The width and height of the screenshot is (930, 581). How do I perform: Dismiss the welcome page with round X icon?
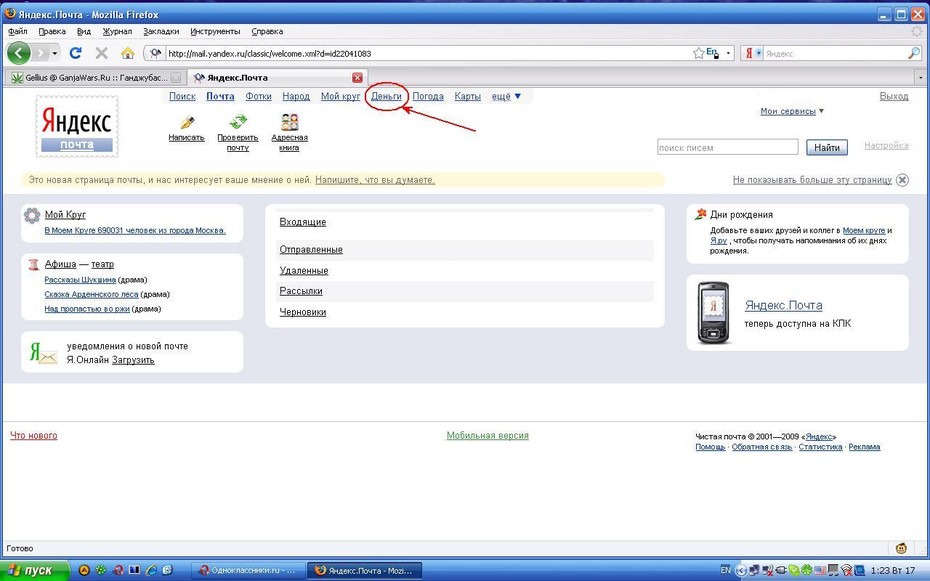pyautogui.click(x=902, y=180)
